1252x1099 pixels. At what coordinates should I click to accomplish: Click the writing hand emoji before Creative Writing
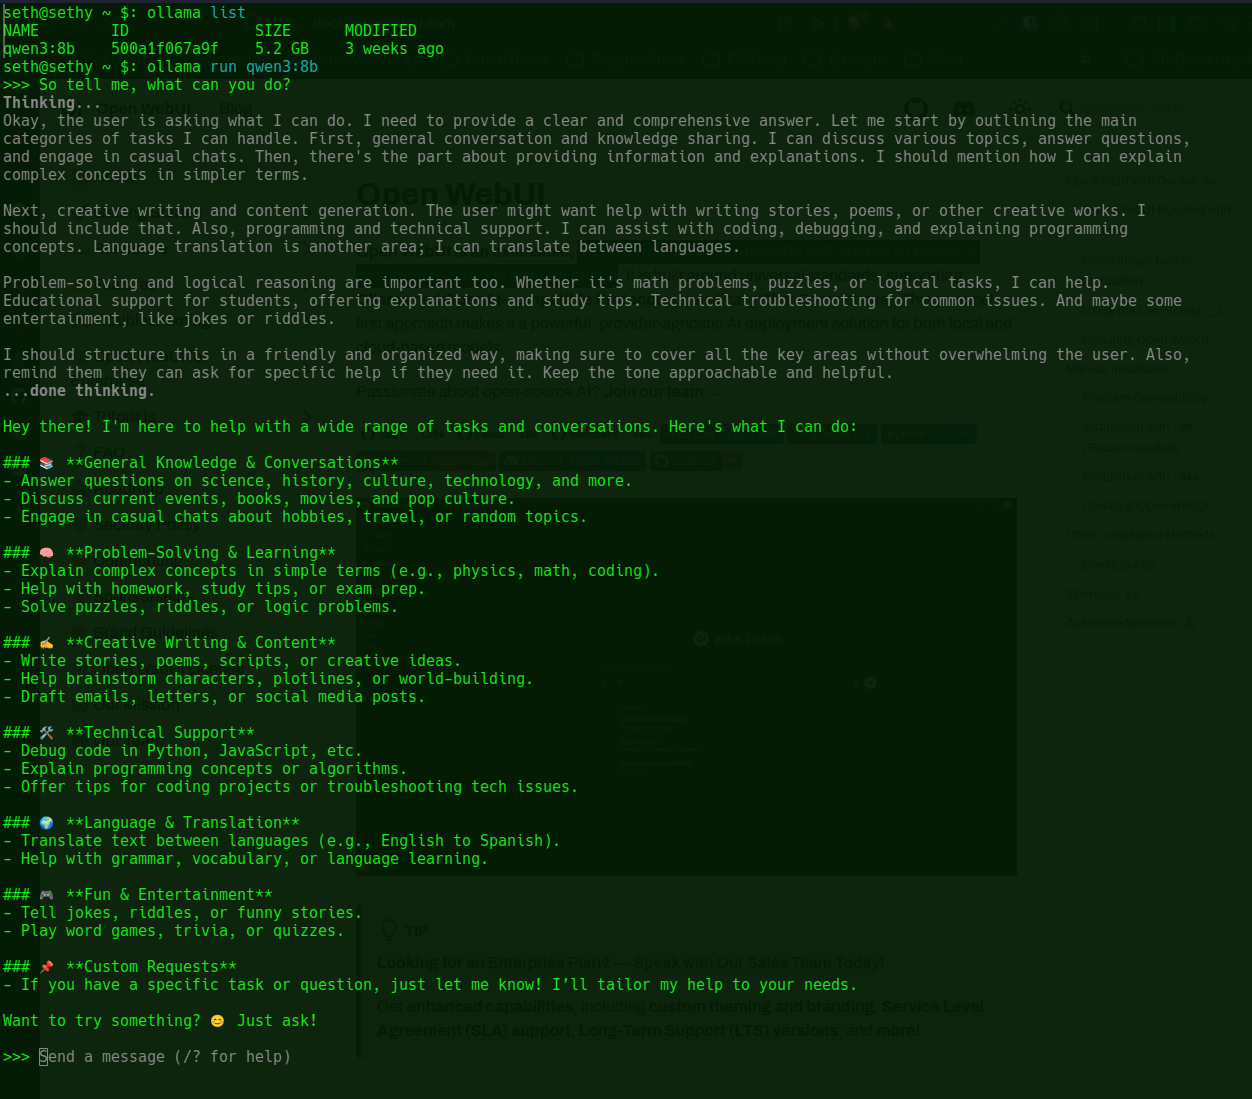click(47, 643)
